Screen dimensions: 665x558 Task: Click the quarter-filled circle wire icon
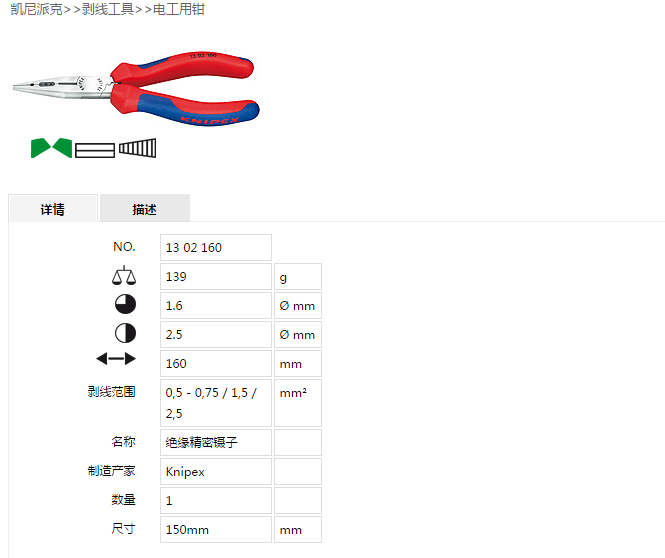click(x=125, y=304)
